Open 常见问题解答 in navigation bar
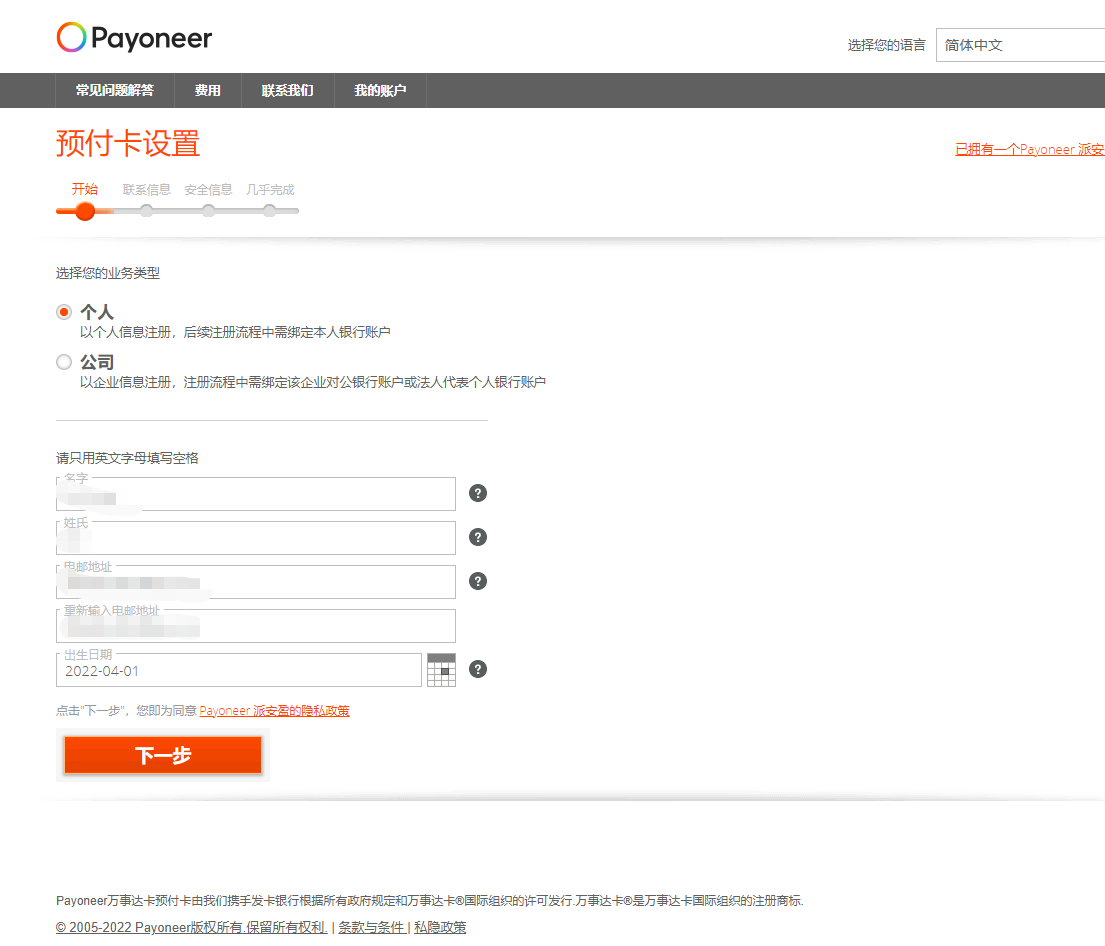This screenshot has height=946, width=1105. click(115, 91)
